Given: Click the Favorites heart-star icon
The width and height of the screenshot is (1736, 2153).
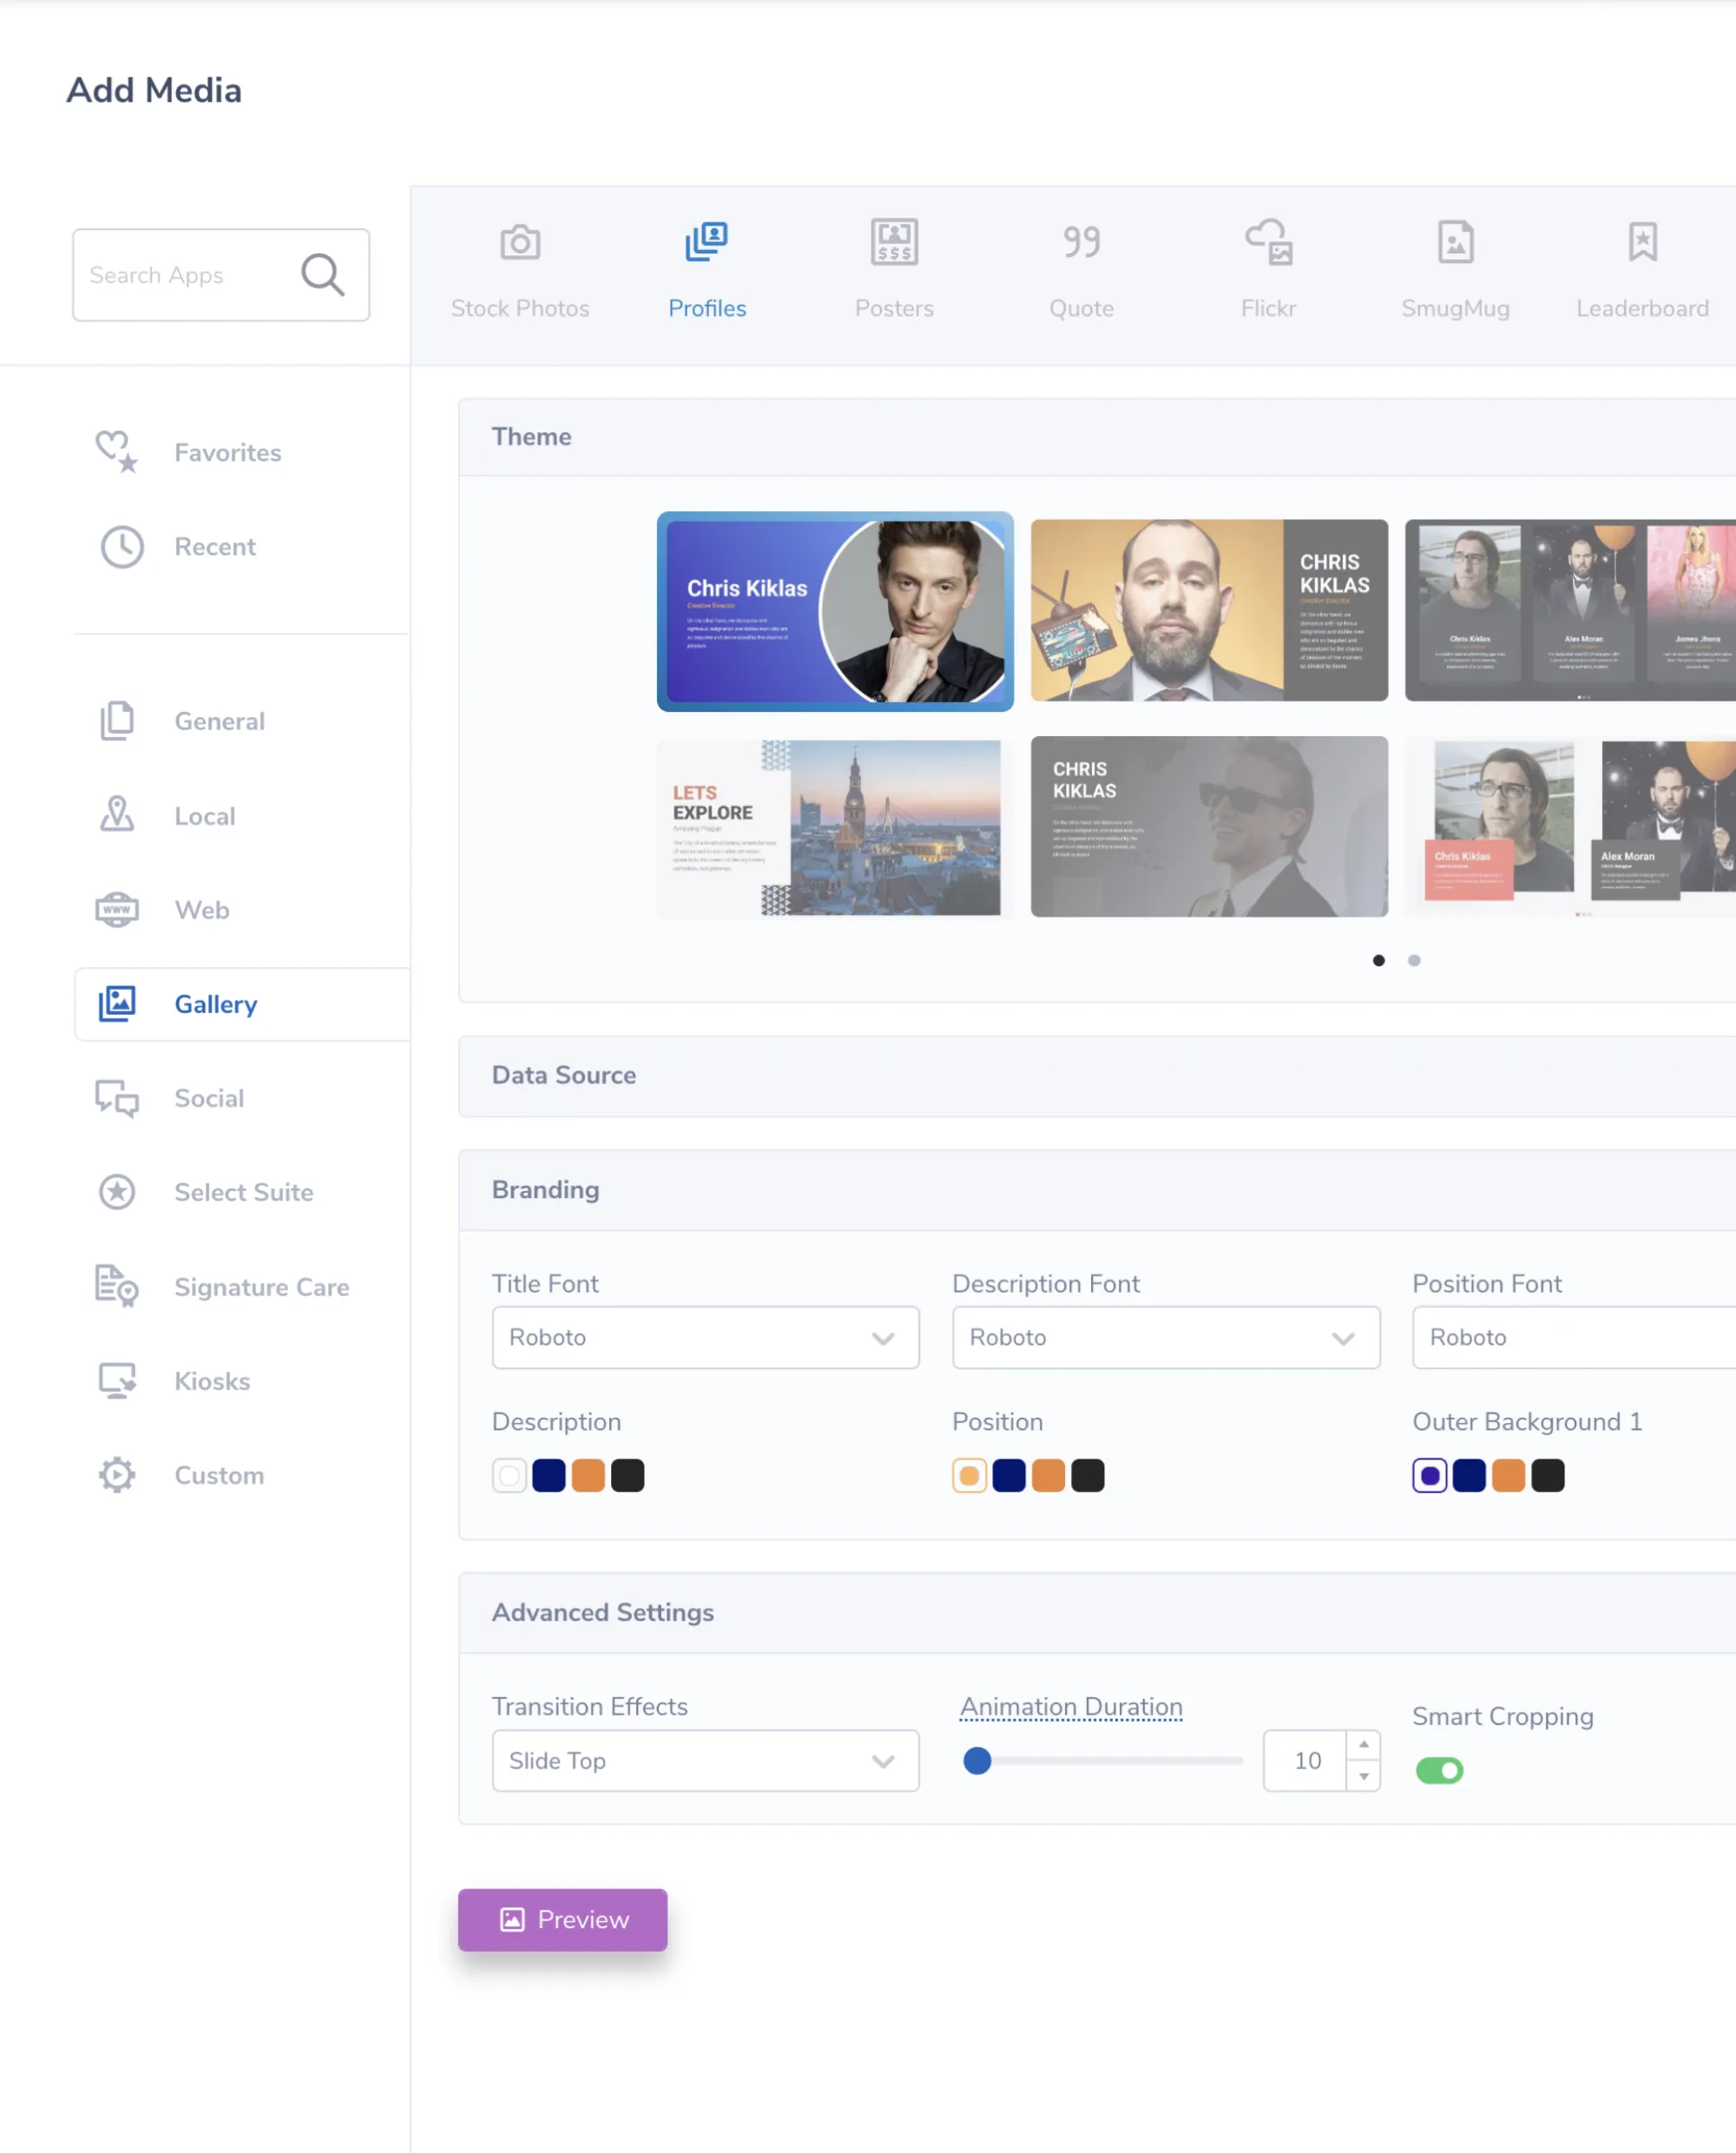Looking at the screenshot, I should pyautogui.click(x=117, y=451).
